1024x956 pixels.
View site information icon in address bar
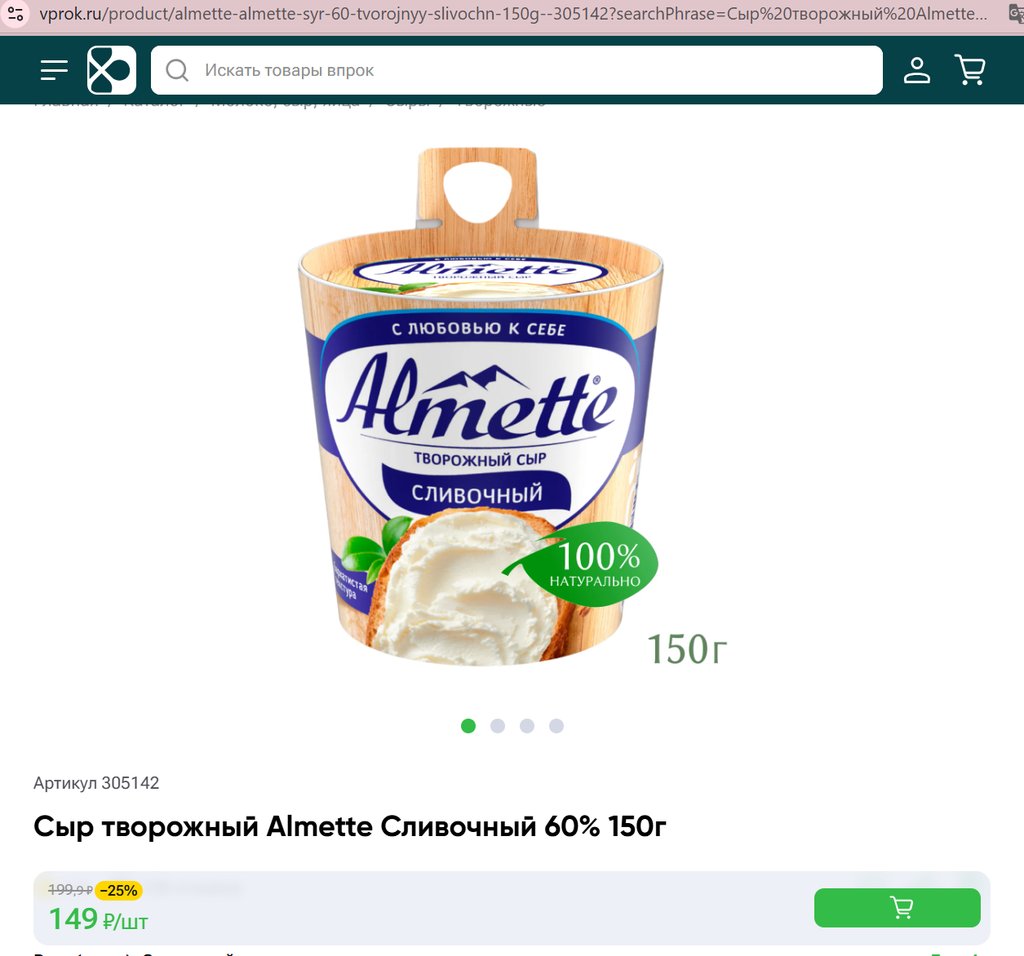click(15, 15)
